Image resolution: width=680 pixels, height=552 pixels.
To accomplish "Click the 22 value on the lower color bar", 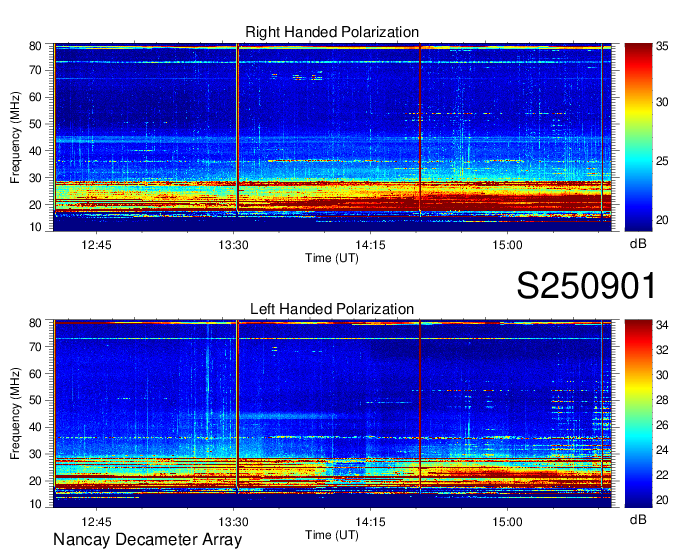I will (x=662, y=475).
